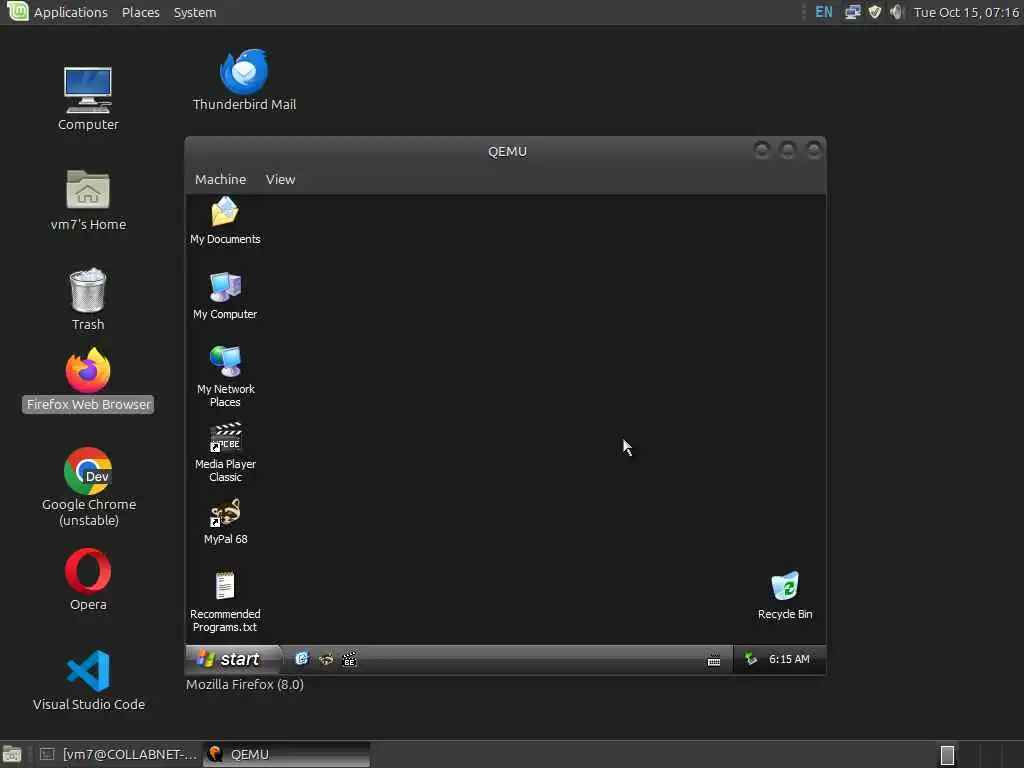Viewport: 1024px width, 768px height.
Task: Select Thunderbird Mail desktop icon
Action: [x=244, y=80]
